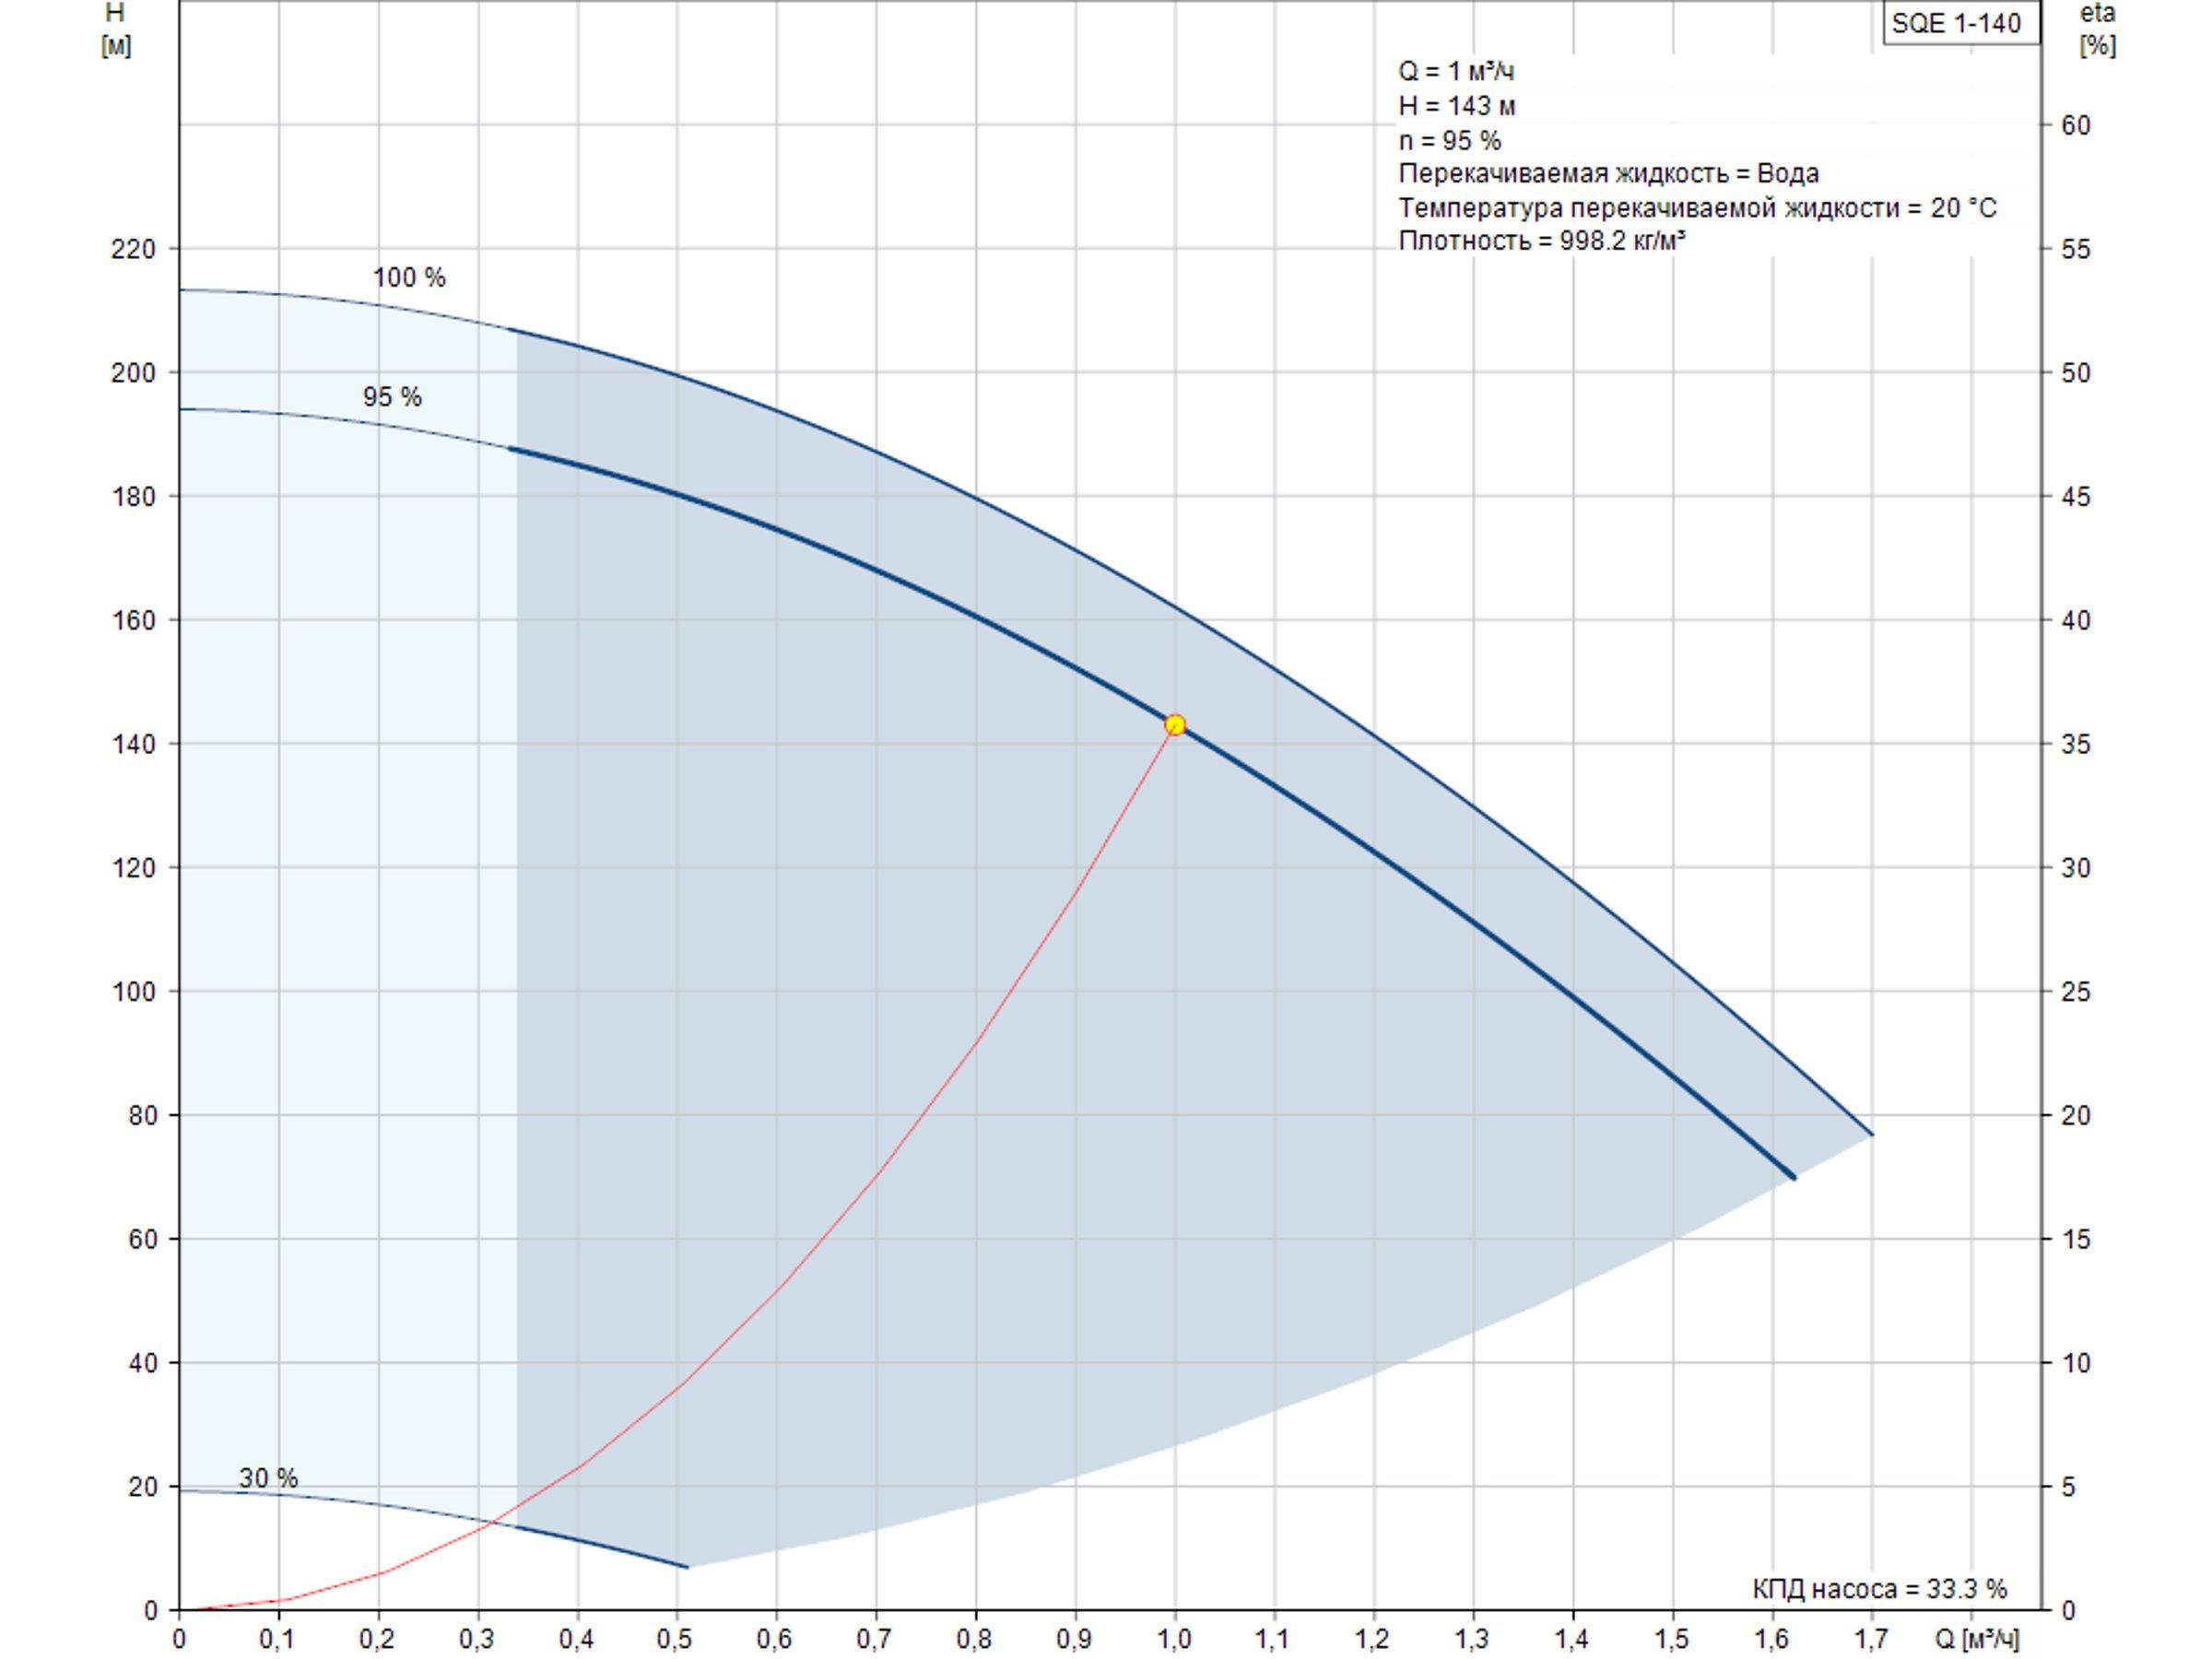Click the 95 % speed curve label
The image size is (2212, 1659).
pyautogui.click(x=392, y=397)
